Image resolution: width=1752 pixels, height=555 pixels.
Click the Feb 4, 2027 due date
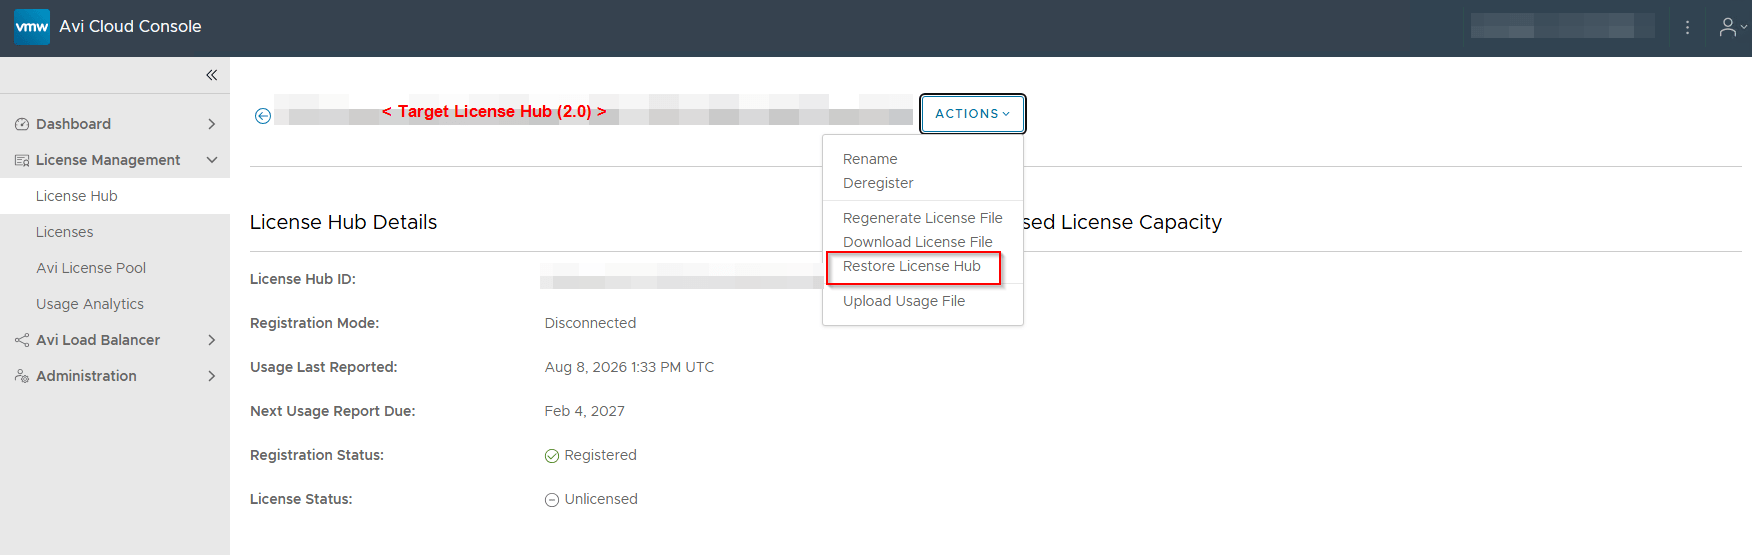(x=584, y=411)
